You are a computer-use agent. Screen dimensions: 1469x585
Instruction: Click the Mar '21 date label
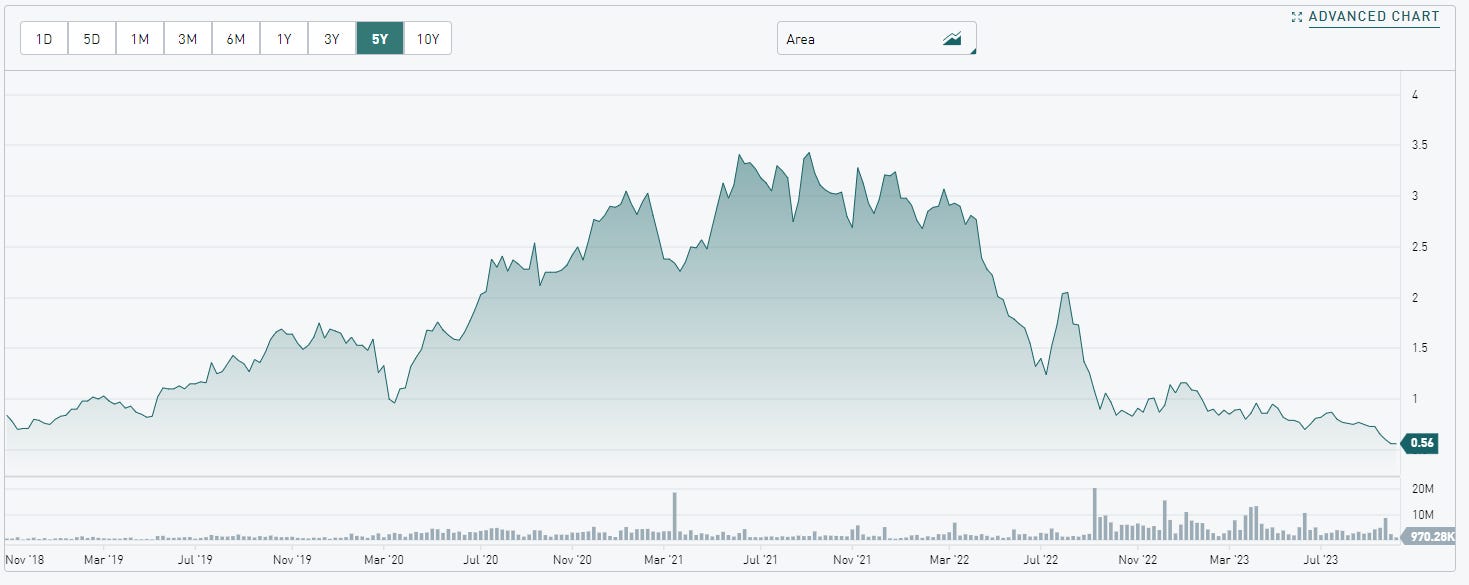(x=665, y=560)
